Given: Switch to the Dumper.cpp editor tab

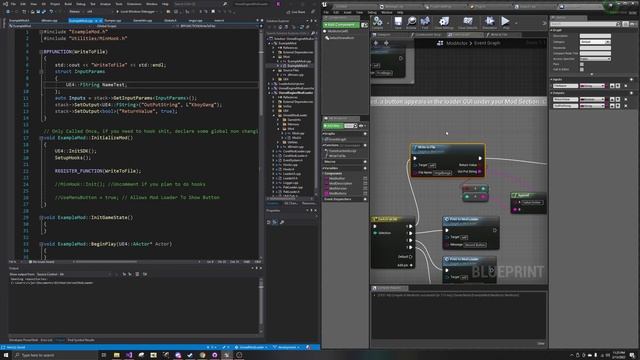Looking at the screenshot, I should point(113,20).
